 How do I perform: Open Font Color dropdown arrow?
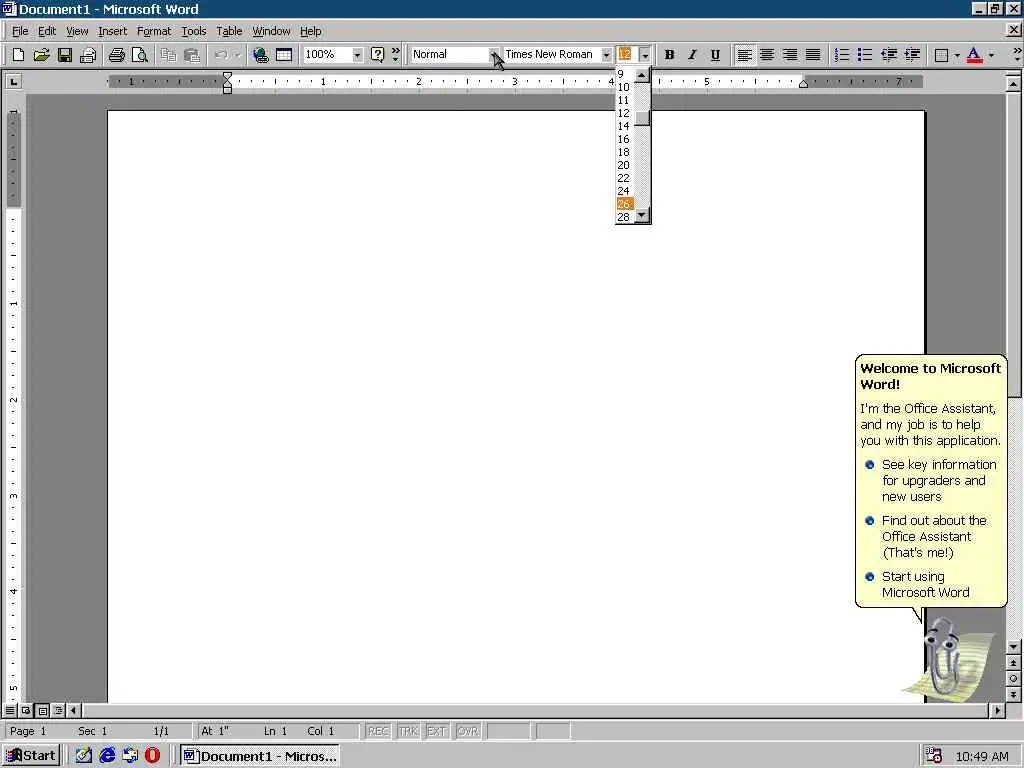pos(991,55)
